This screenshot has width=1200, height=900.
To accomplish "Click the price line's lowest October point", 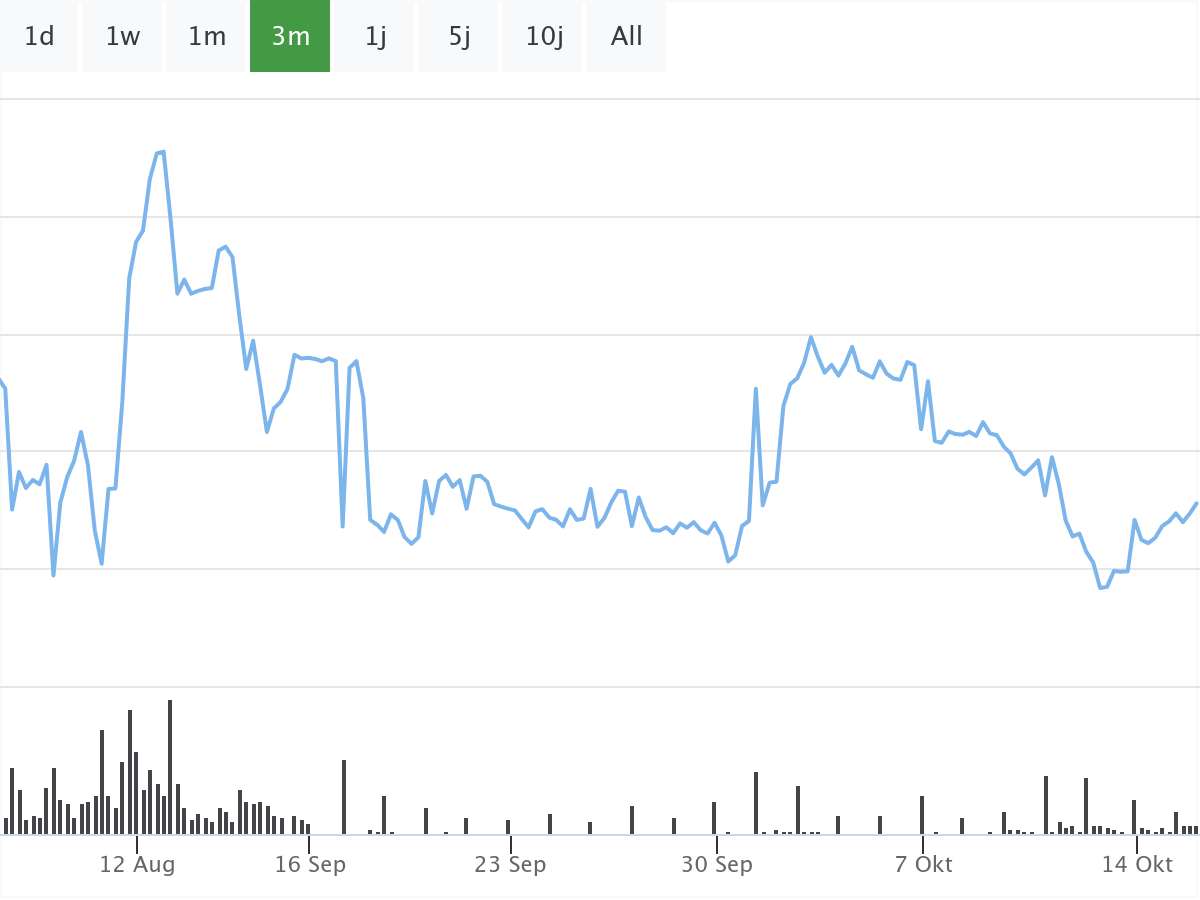I will [x=1102, y=587].
